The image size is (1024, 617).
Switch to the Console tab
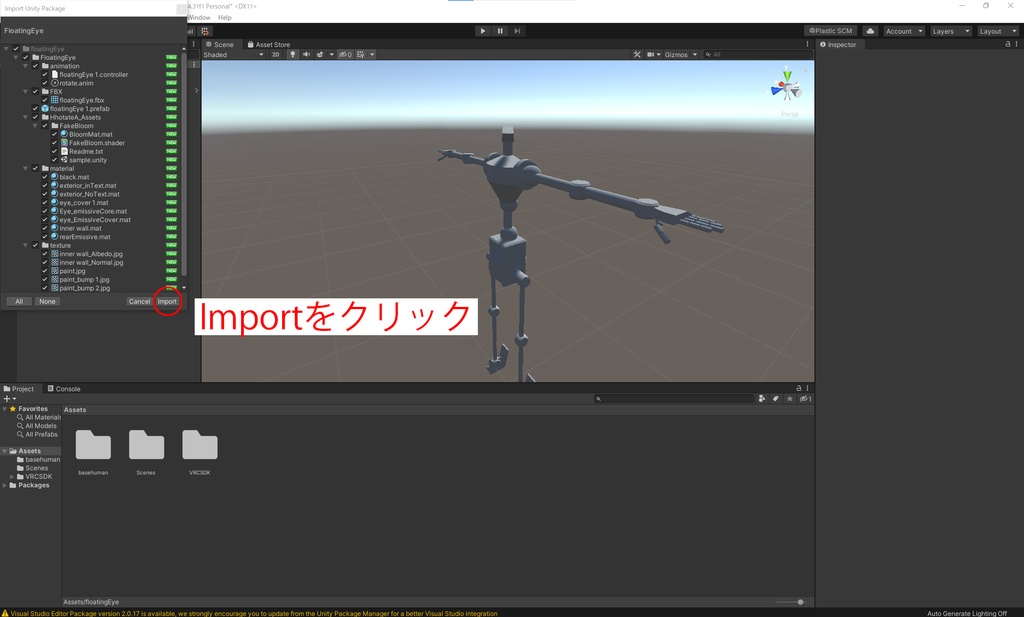(65, 388)
